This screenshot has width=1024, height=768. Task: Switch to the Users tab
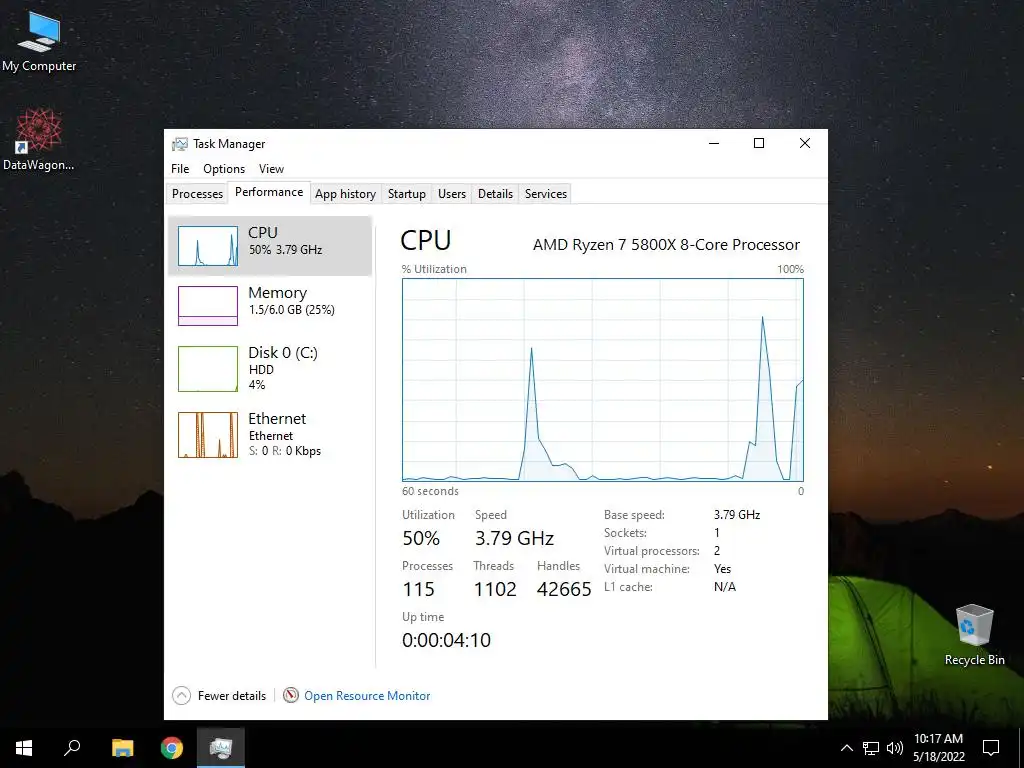452,193
